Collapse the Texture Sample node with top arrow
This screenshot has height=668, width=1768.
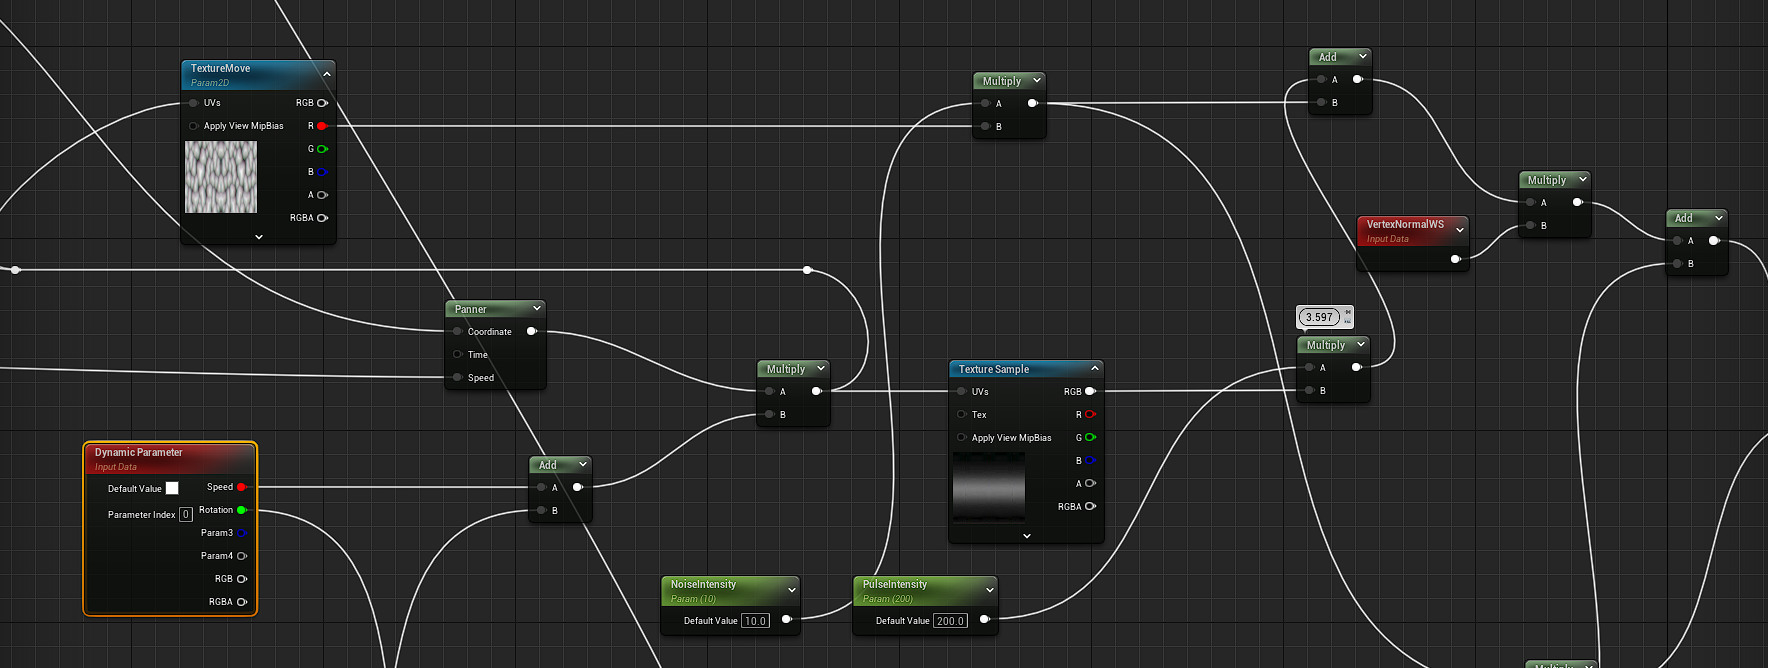(1094, 368)
